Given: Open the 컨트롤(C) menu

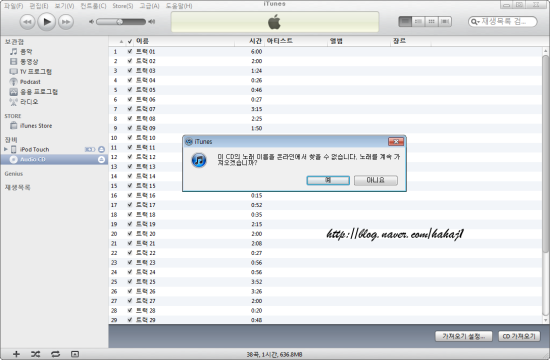Looking at the screenshot, I should pyautogui.click(x=93, y=6).
